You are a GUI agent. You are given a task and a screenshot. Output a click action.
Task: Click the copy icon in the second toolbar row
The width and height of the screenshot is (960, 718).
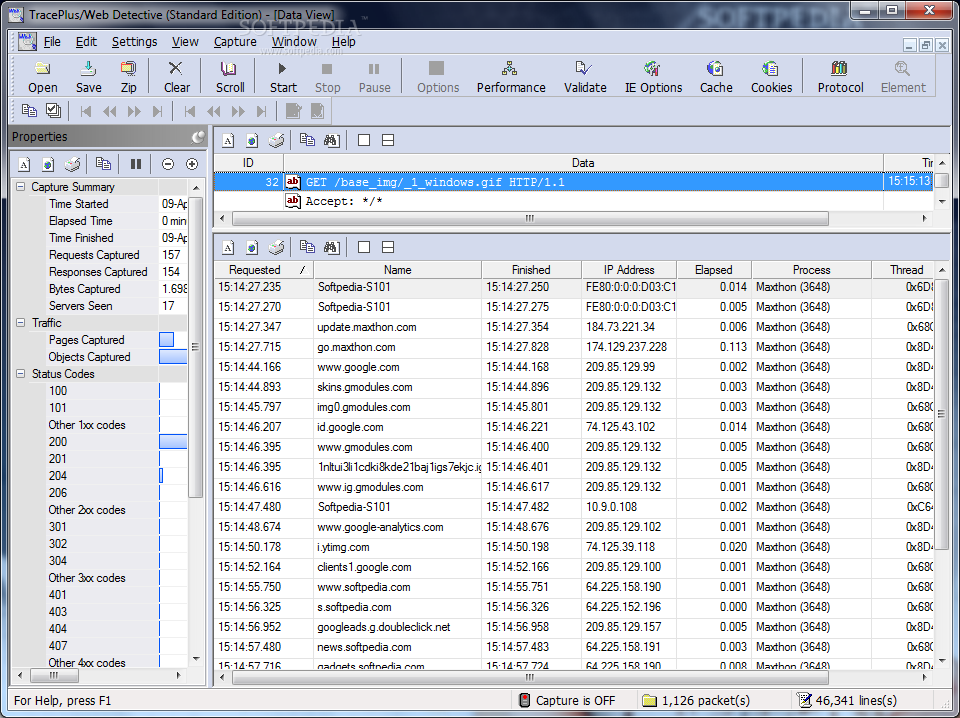coord(29,111)
